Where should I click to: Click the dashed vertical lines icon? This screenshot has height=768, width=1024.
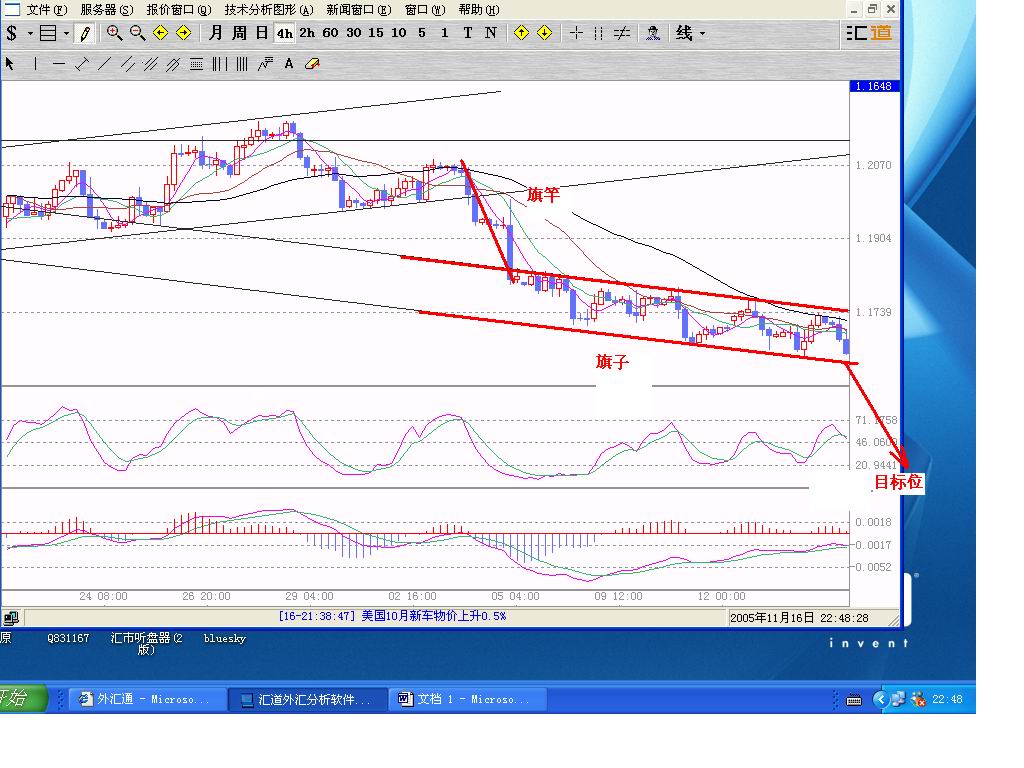pyautogui.click(x=598, y=33)
